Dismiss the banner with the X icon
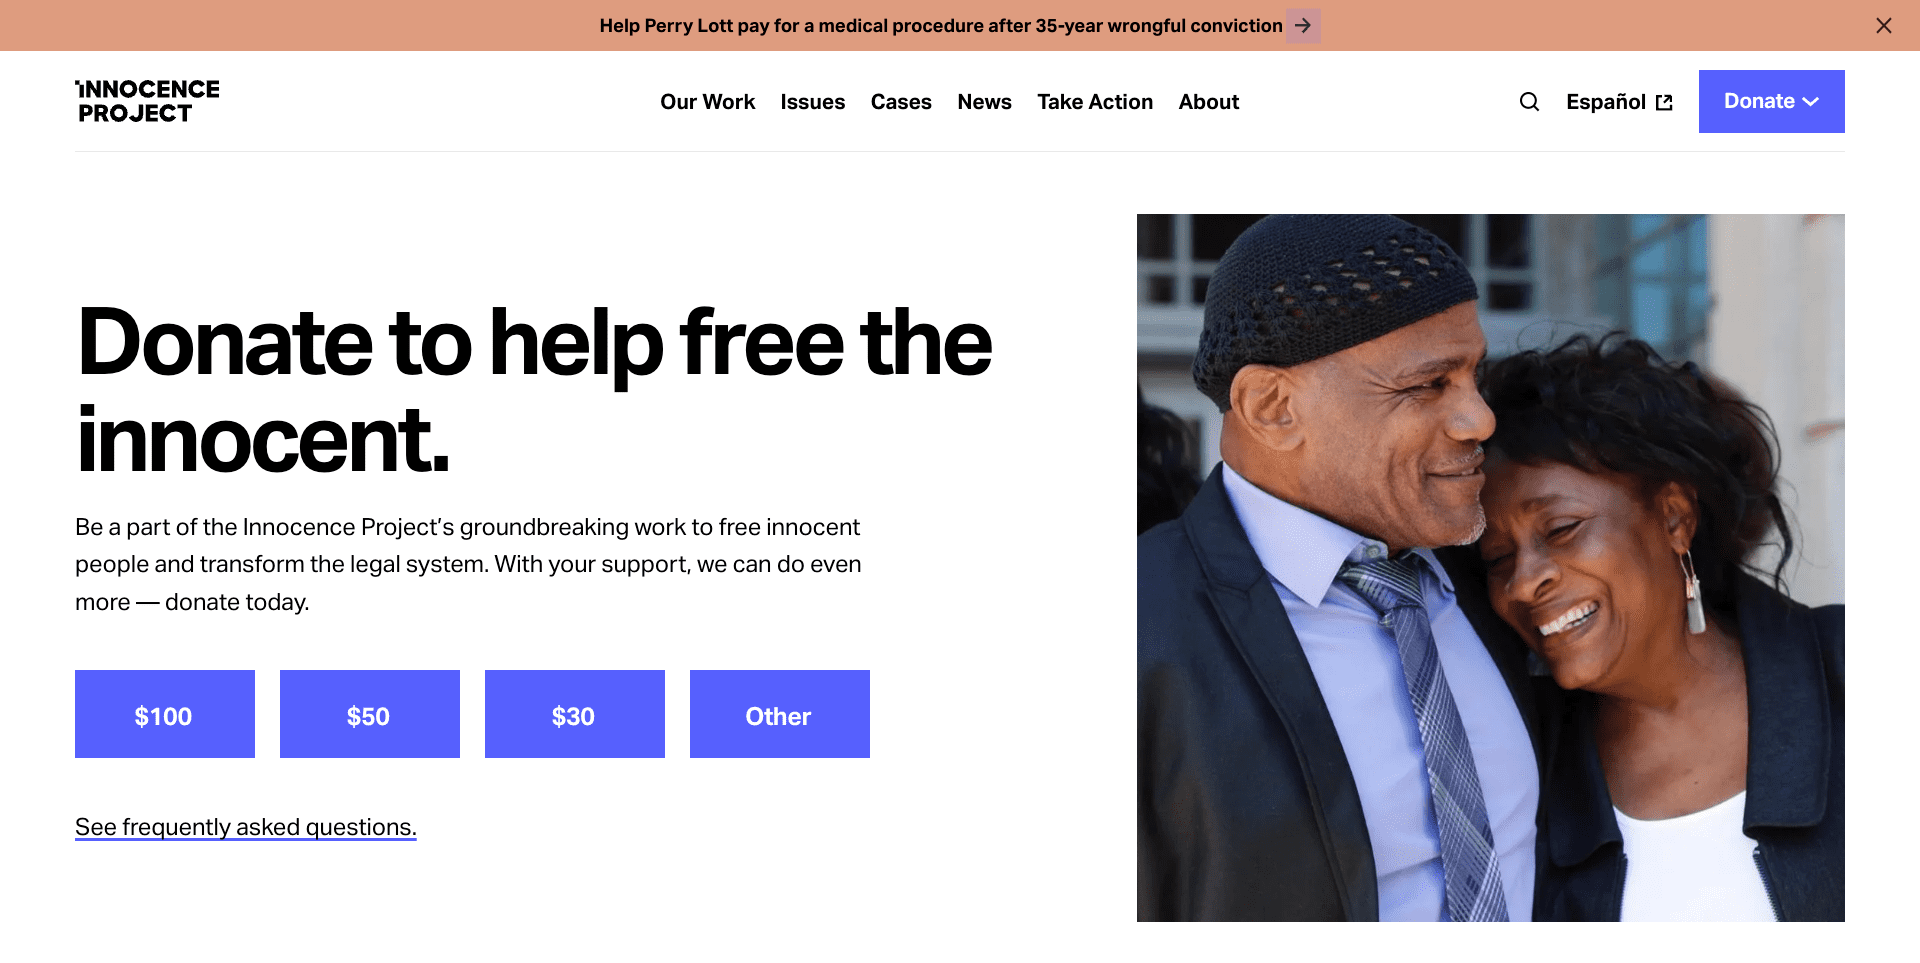The image size is (1920, 963). click(x=1884, y=26)
